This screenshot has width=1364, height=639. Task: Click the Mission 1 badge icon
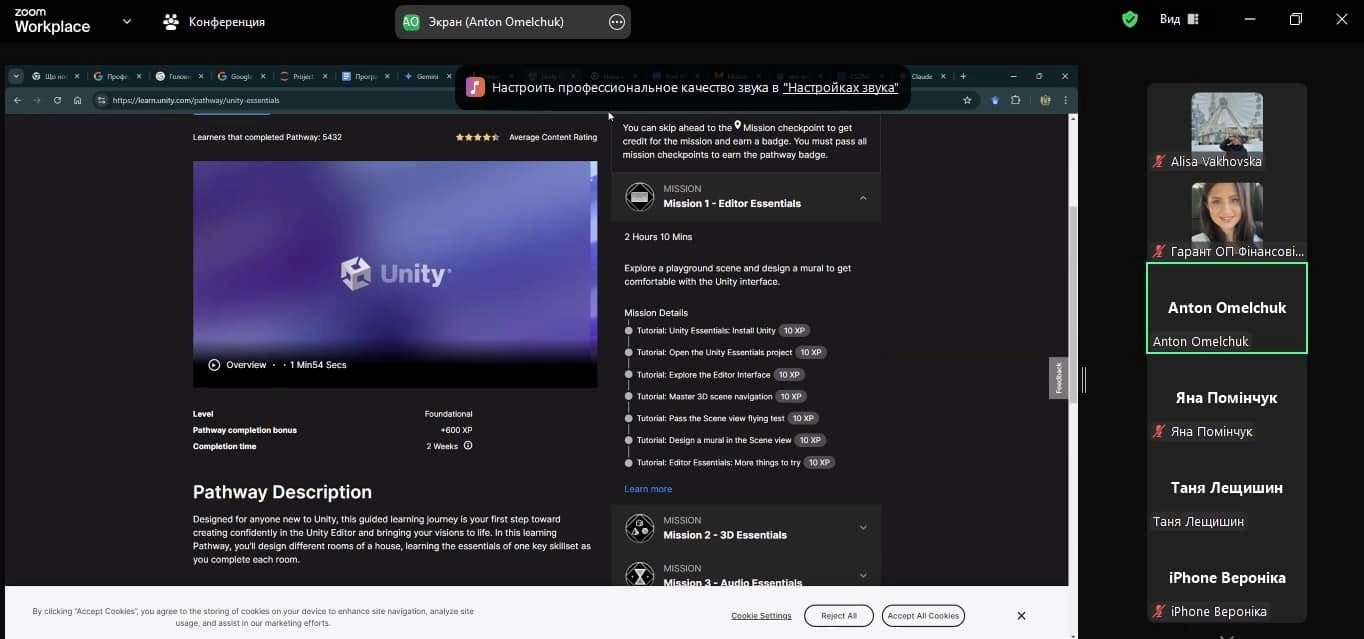pyautogui.click(x=639, y=196)
